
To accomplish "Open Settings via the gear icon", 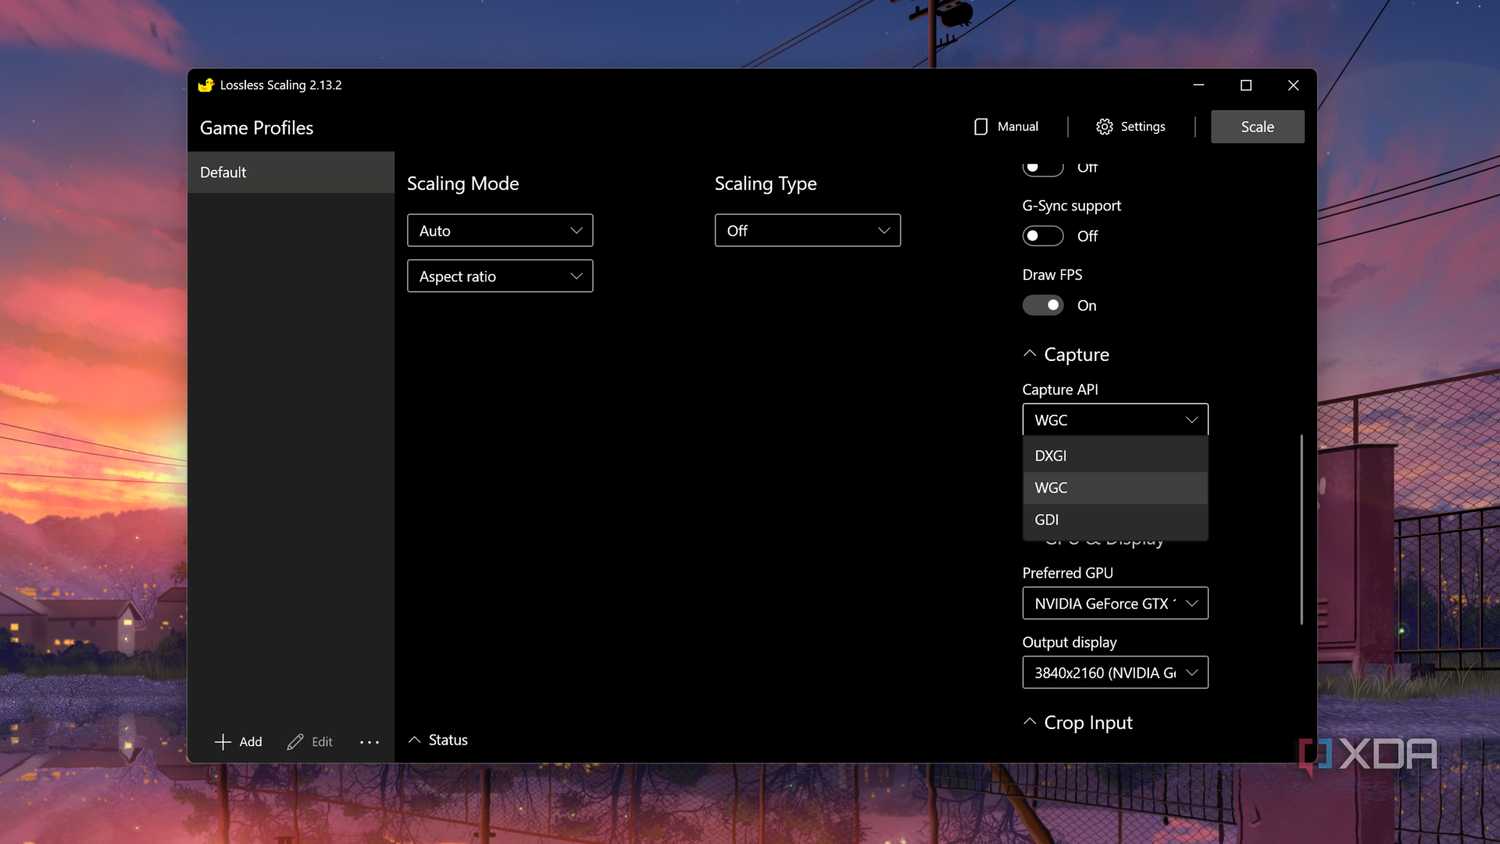I will (1104, 127).
